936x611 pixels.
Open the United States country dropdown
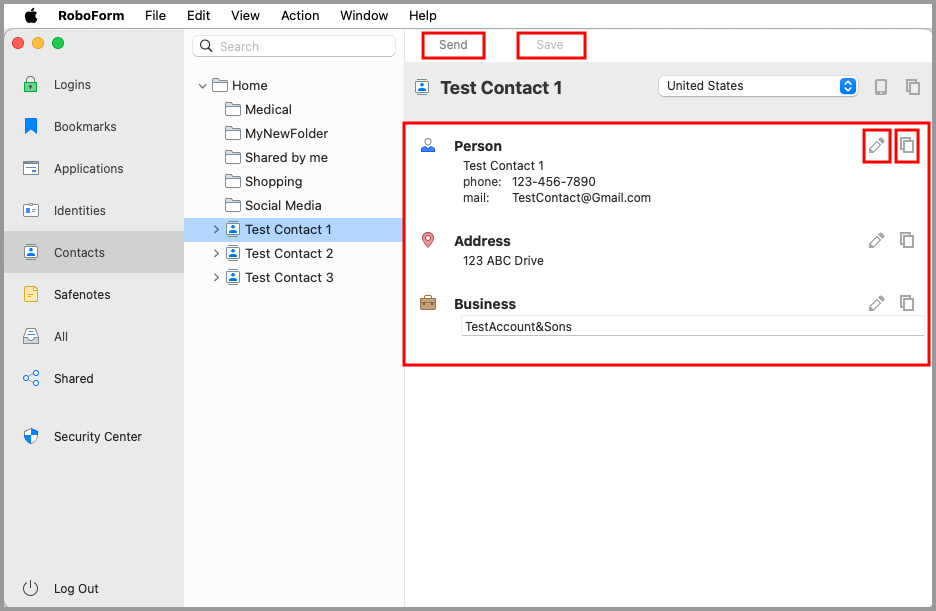point(758,86)
